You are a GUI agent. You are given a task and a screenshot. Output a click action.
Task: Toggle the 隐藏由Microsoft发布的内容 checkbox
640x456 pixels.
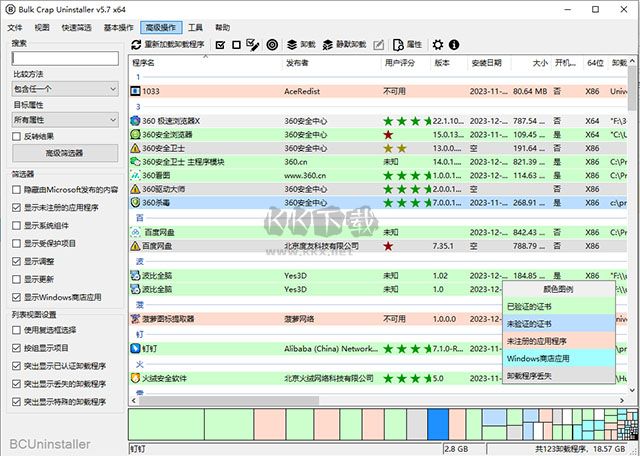click(x=17, y=189)
